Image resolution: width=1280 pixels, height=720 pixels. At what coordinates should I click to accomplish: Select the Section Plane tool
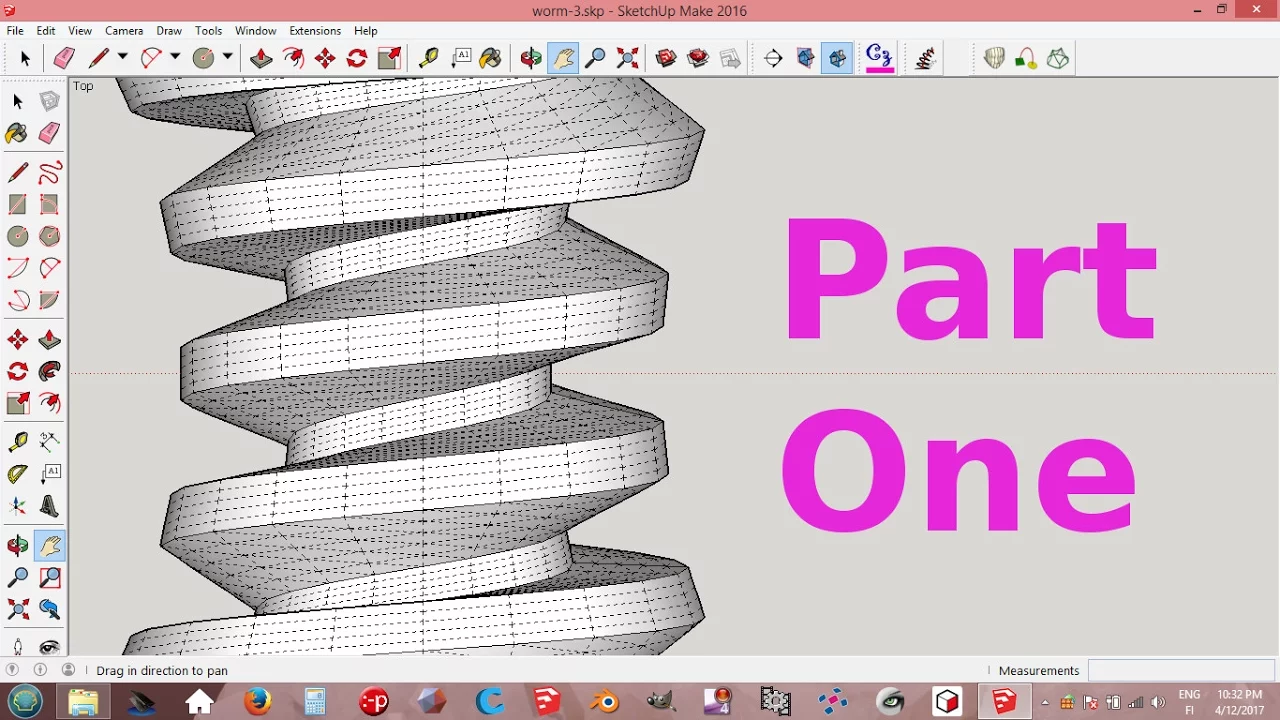pyautogui.click(x=773, y=58)
